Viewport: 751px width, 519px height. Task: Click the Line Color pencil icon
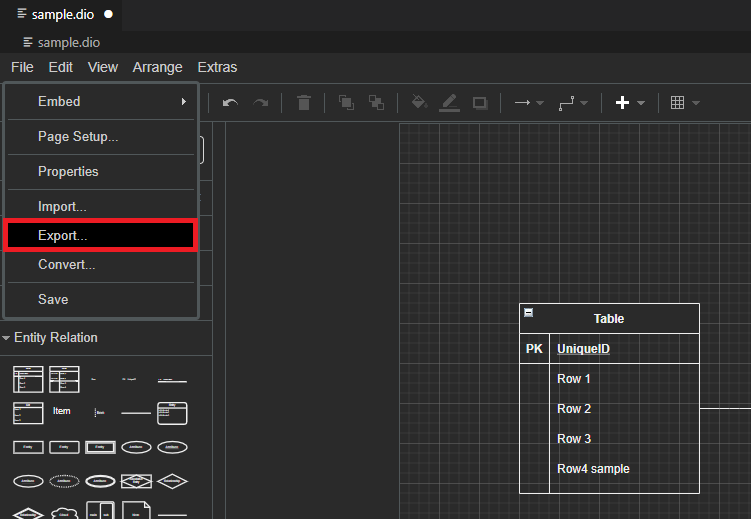pos(450,103)
